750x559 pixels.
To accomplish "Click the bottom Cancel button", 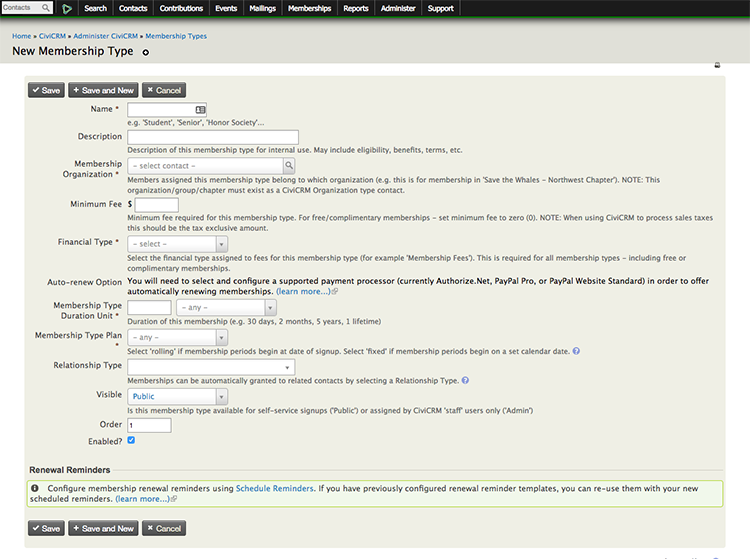I will click(164, 528).
